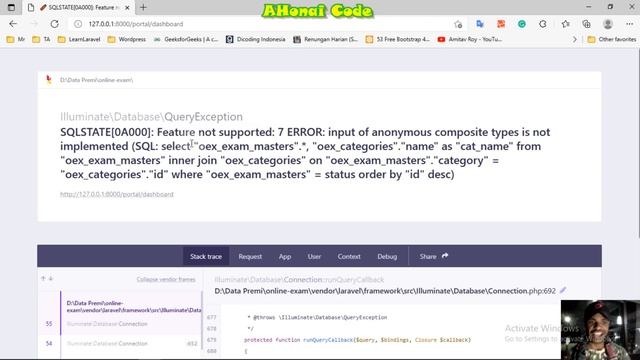The width and height of the screenshot is (640, 360).
Task: Open Connection.php in editor via pencil icon
Action: 563,290
